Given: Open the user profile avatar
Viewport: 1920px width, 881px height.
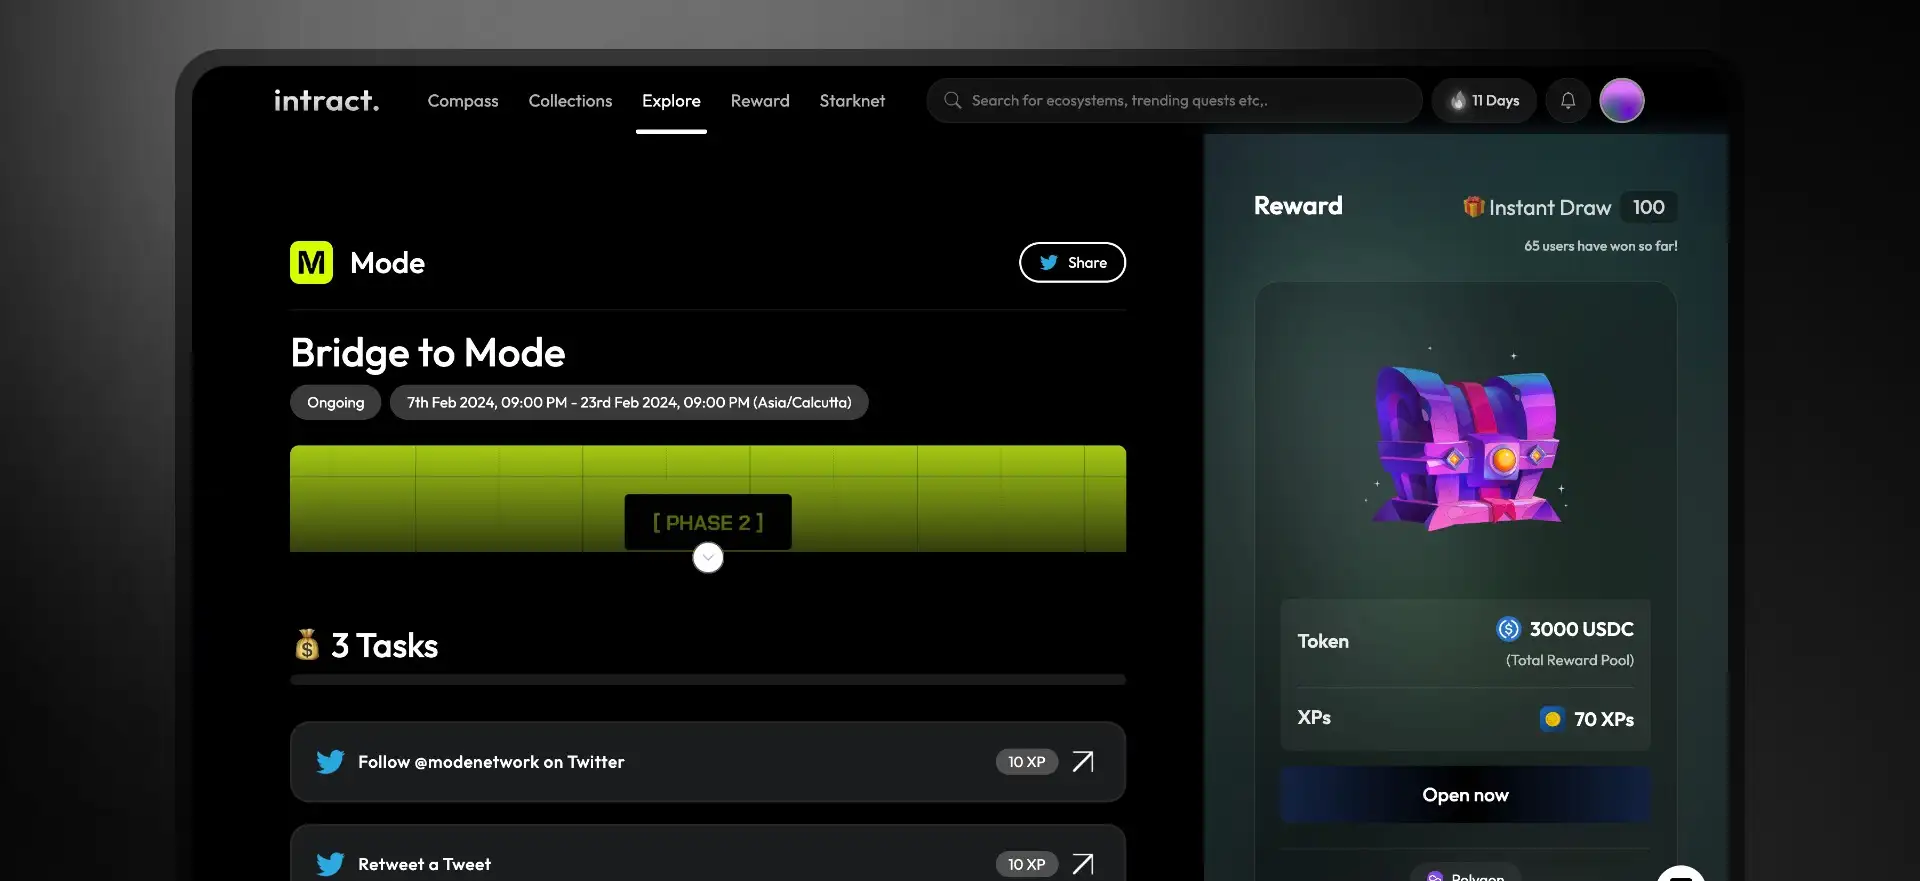Looking at the screenshot, I should click(1621, 101).
